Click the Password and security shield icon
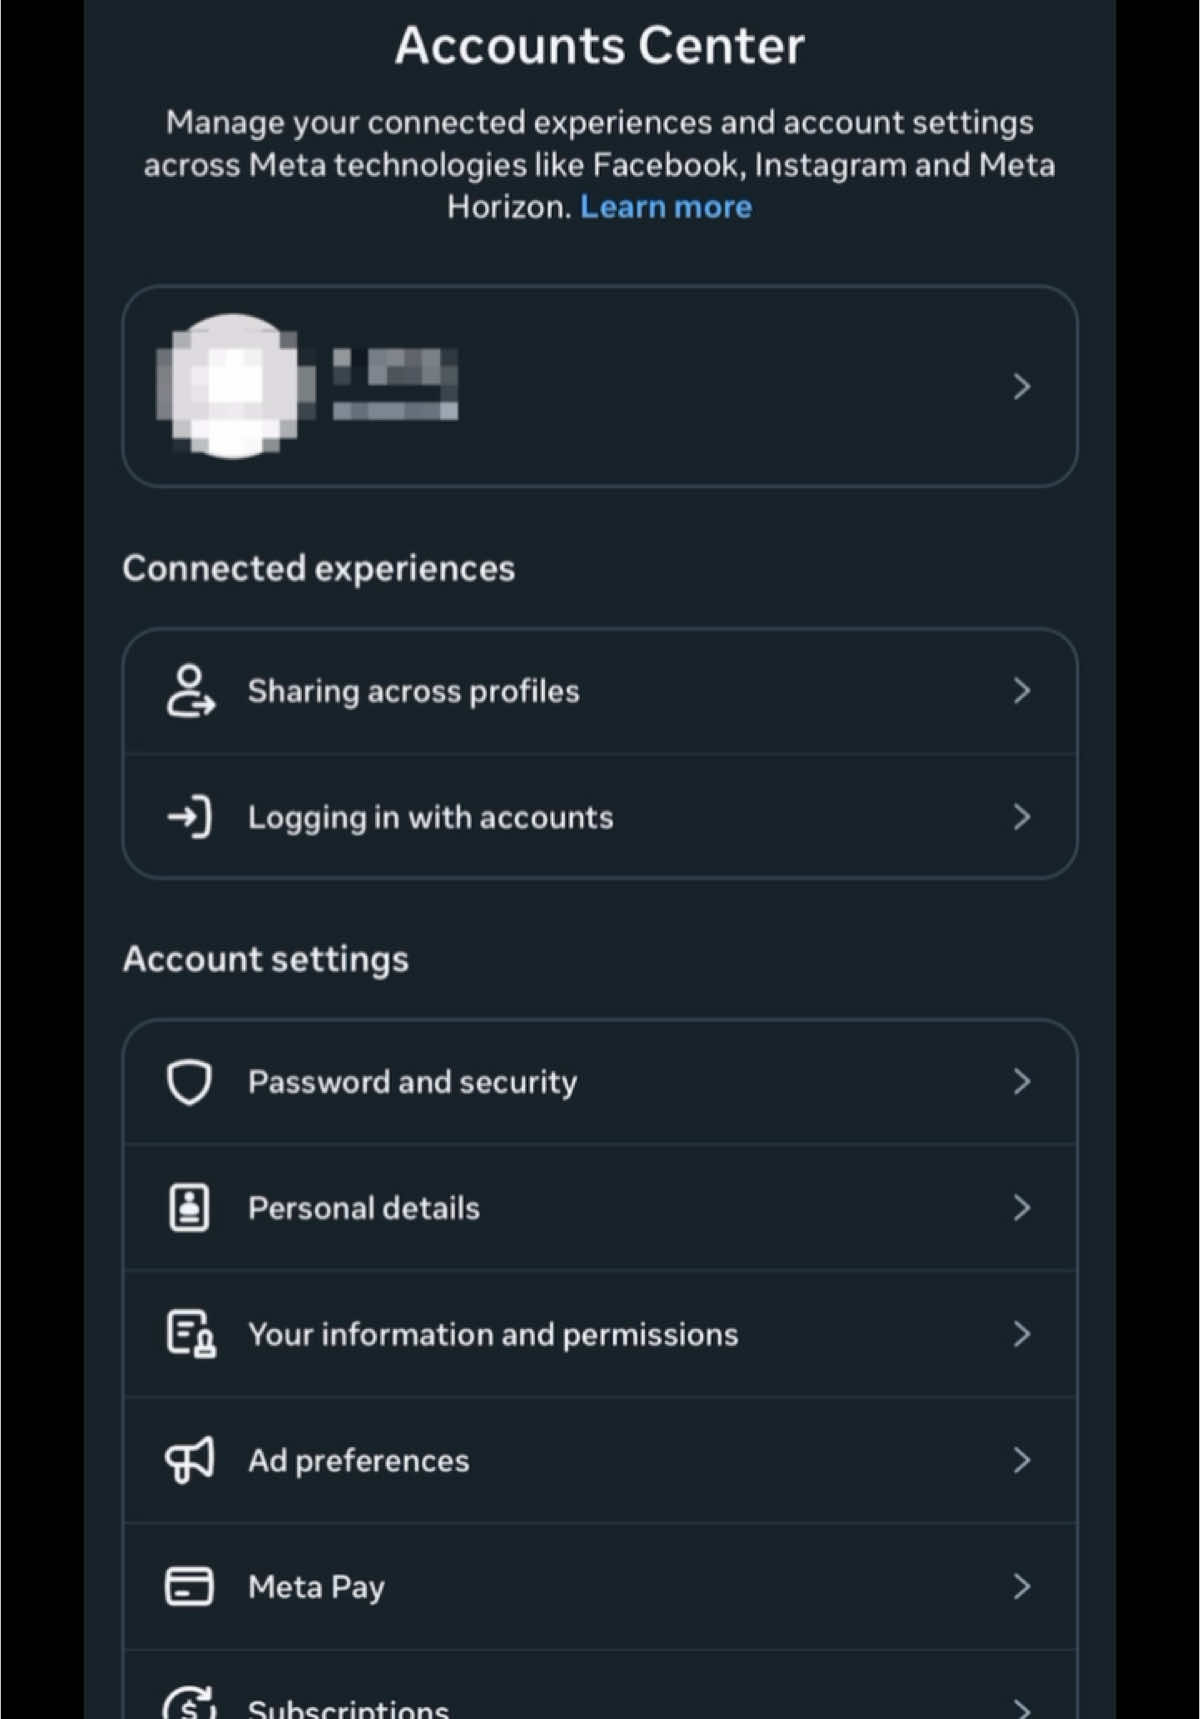 pos(189,1082)
